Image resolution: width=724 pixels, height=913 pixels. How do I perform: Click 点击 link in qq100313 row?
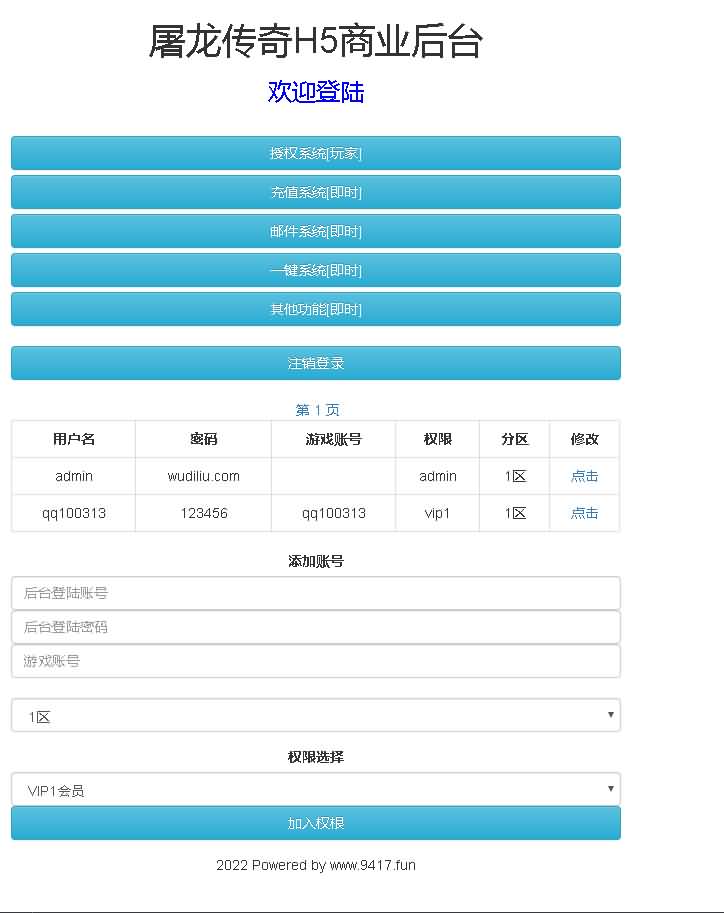(584, 513)
